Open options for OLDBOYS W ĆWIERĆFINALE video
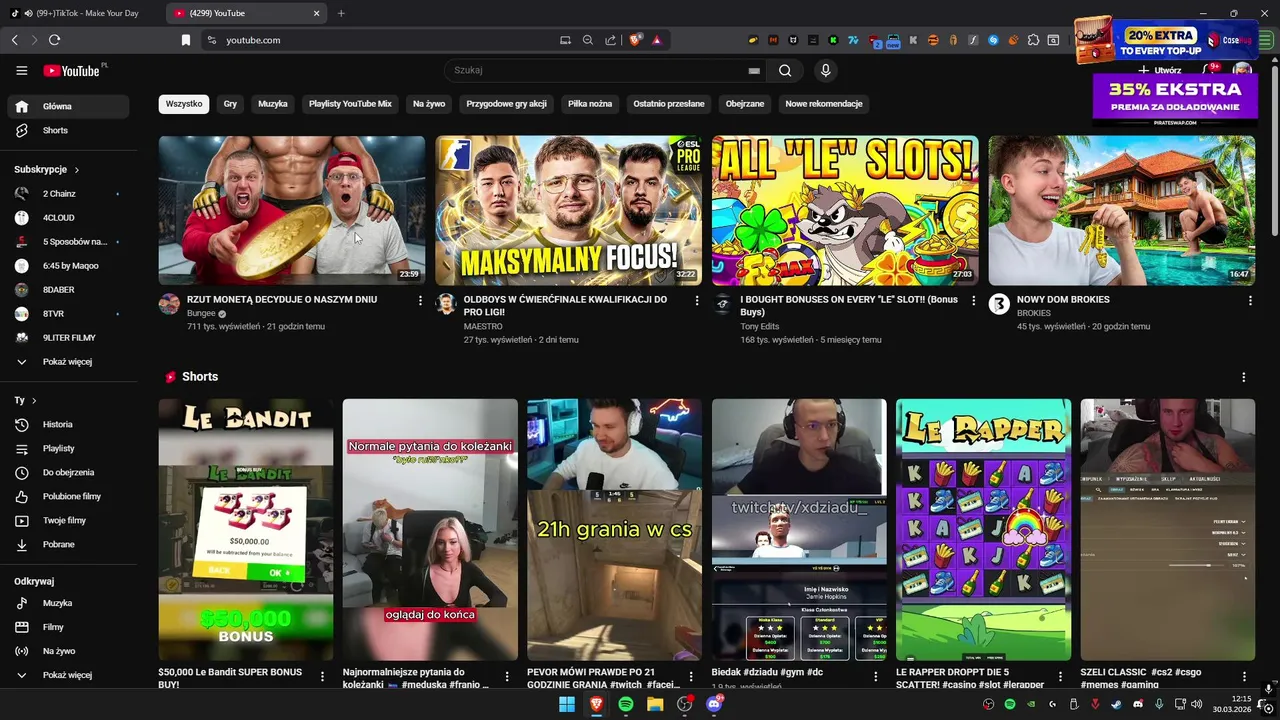Image resolution: width=1280 pixels, height=720 pixels. [x=697, y=300]
